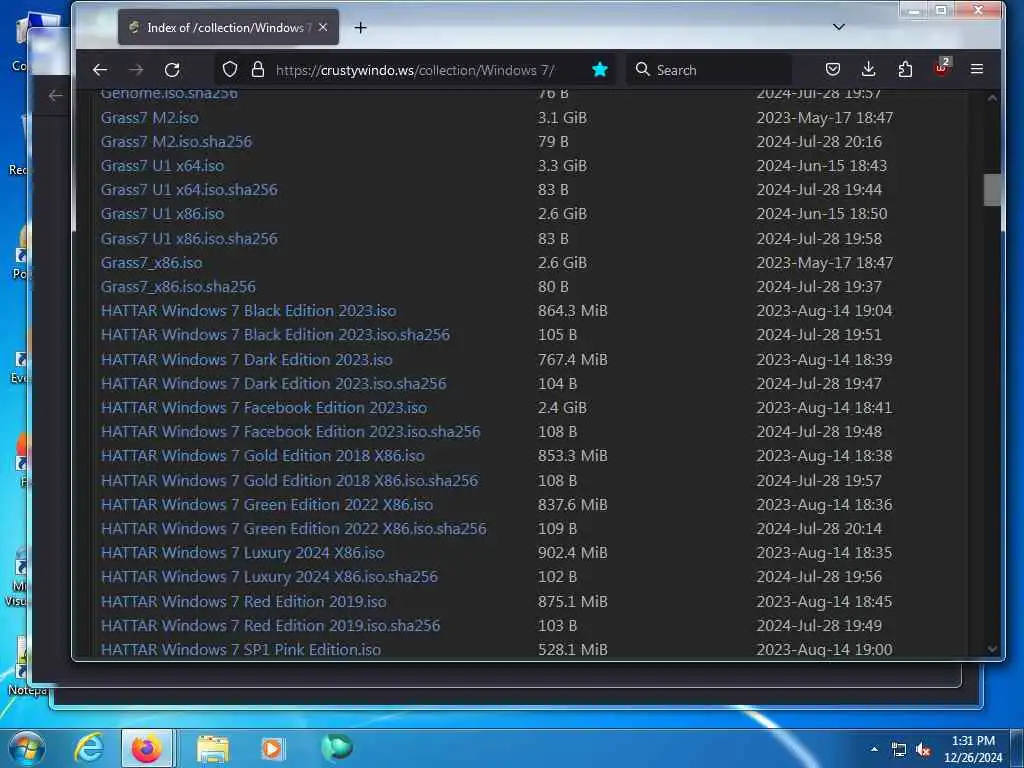The image size is (1024, 768).
Task: Show hidden system tray icons
Action: coord(874,749)
